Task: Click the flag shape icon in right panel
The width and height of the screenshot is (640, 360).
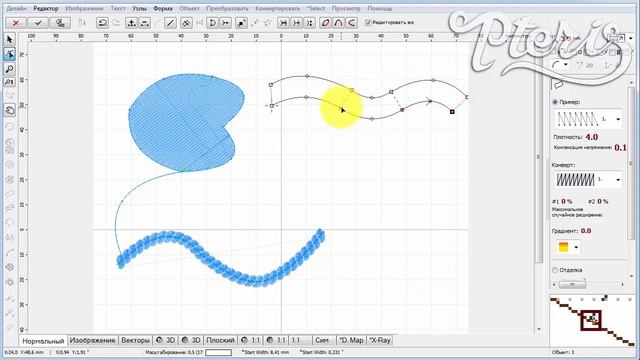Action: 558,84
